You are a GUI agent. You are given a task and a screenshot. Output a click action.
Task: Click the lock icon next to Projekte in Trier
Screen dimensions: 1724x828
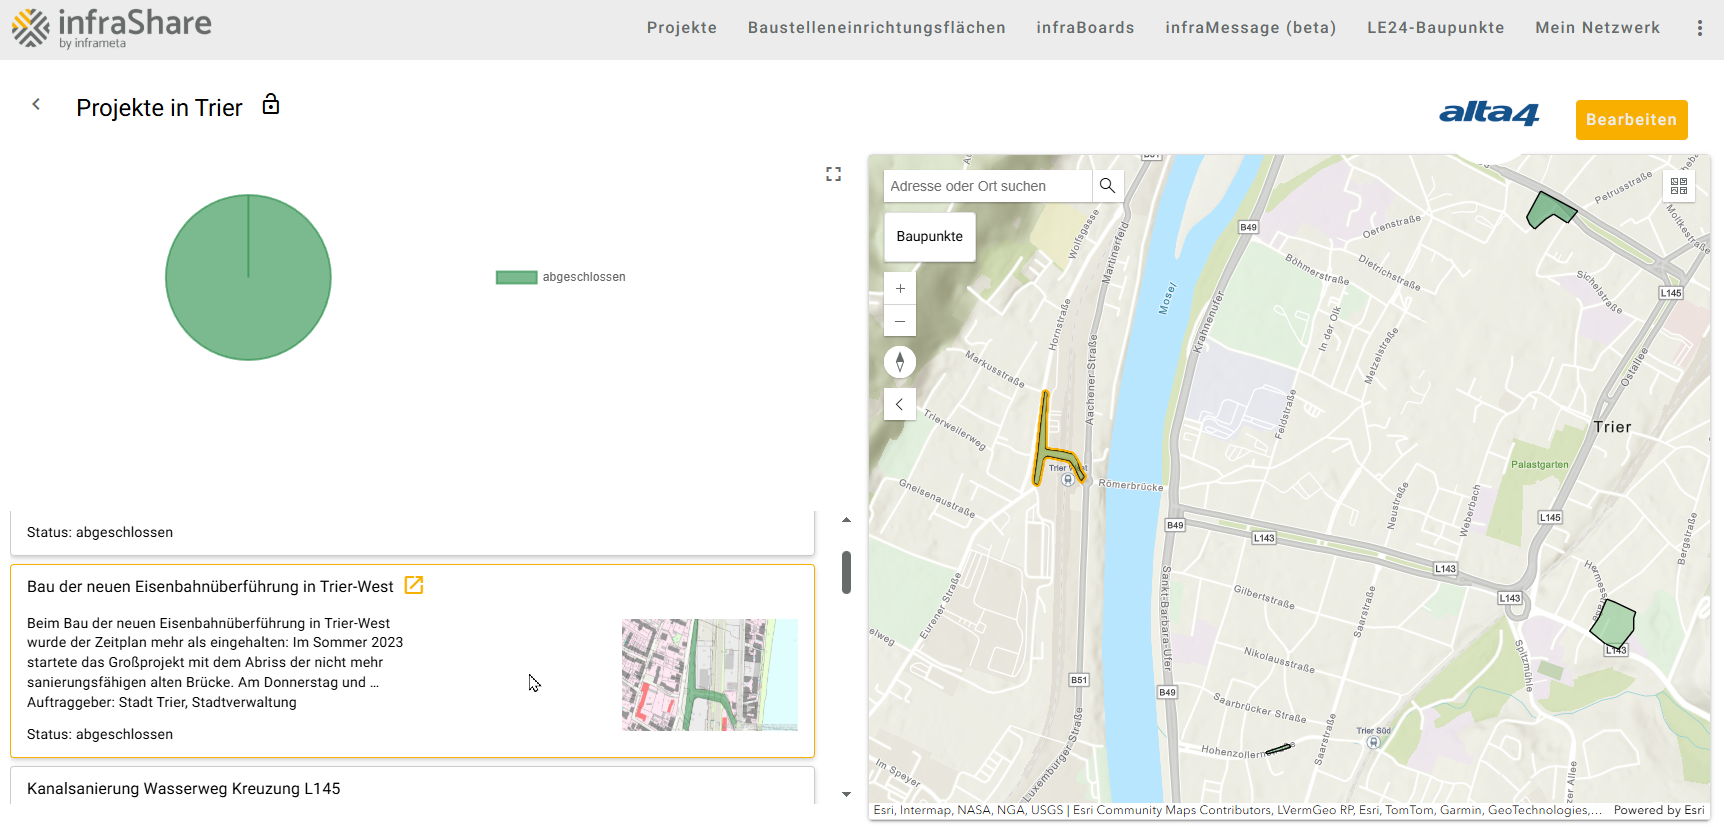(271, 104)
